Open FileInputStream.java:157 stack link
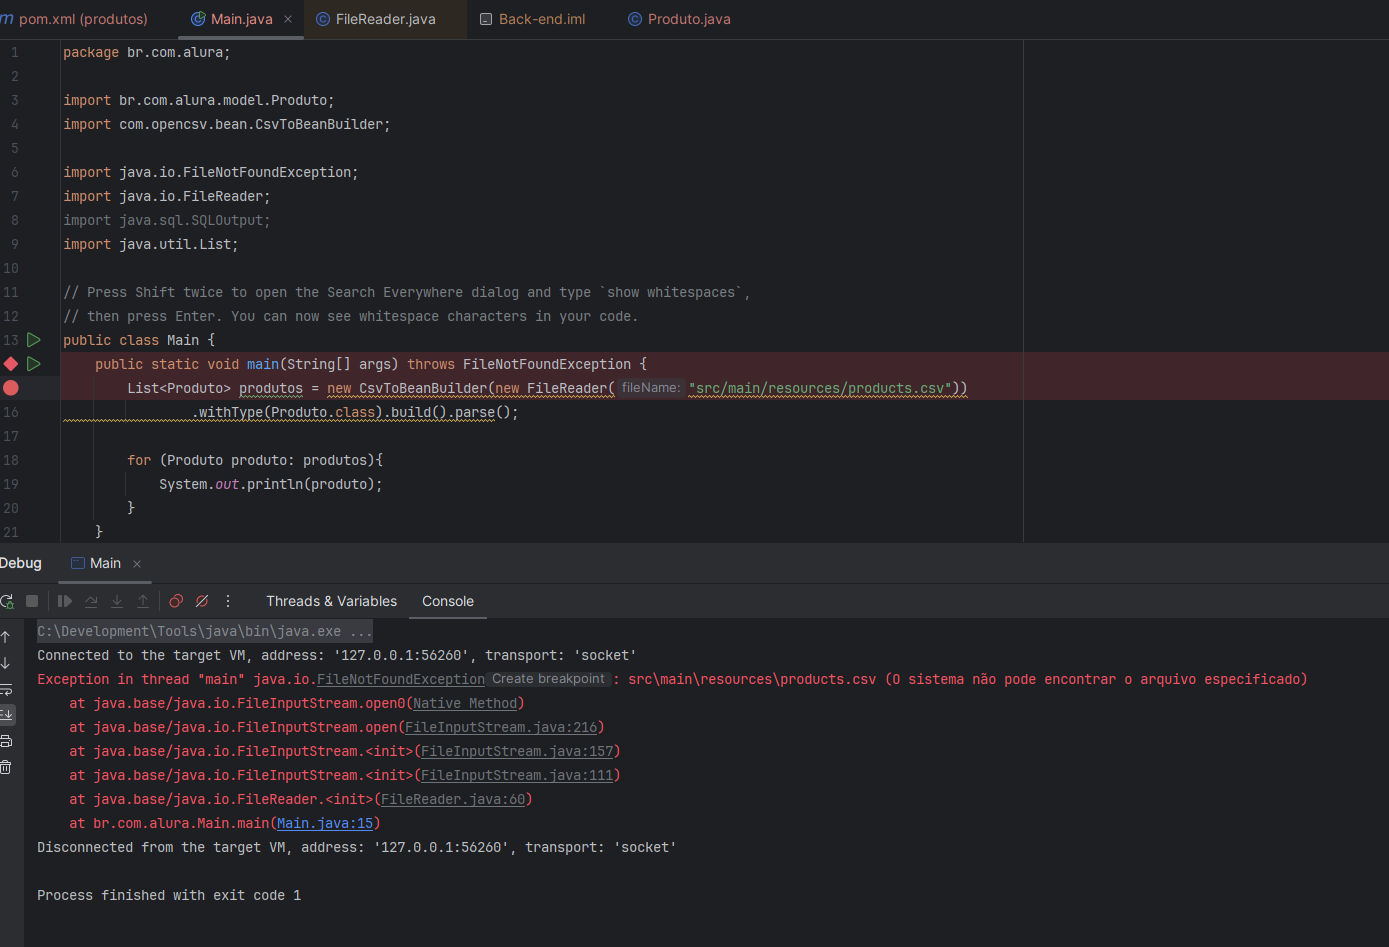This screenshot has width=1389, height=947. tap(517, 751)
